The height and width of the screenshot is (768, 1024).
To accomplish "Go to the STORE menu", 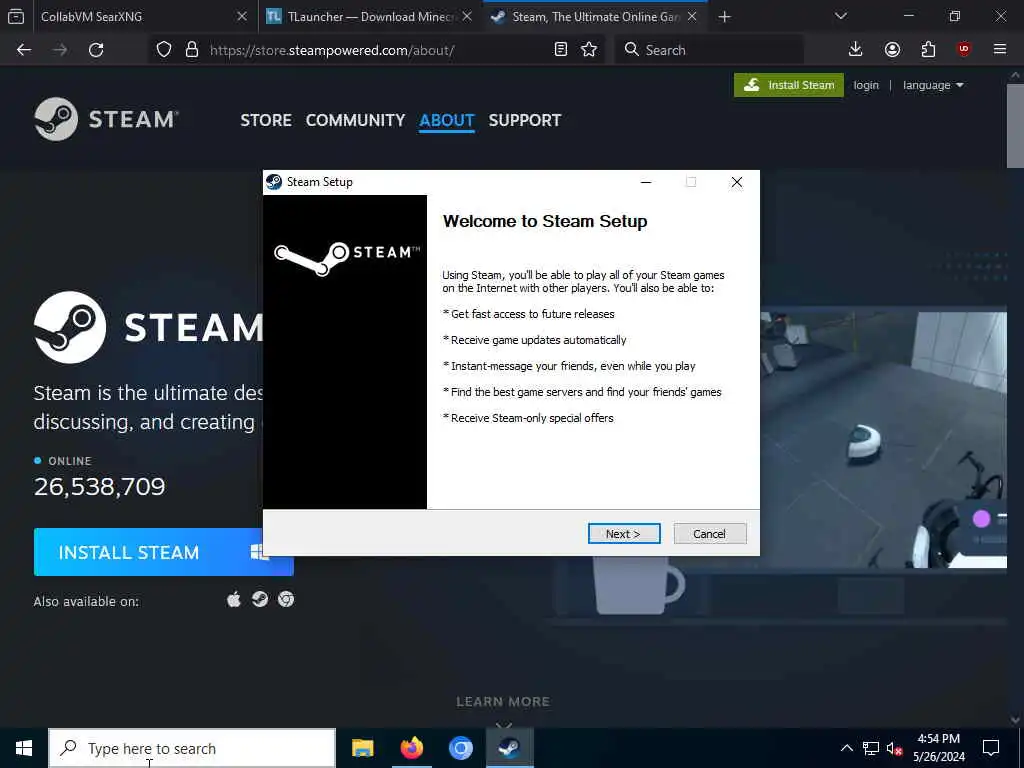I will (266, 120).
